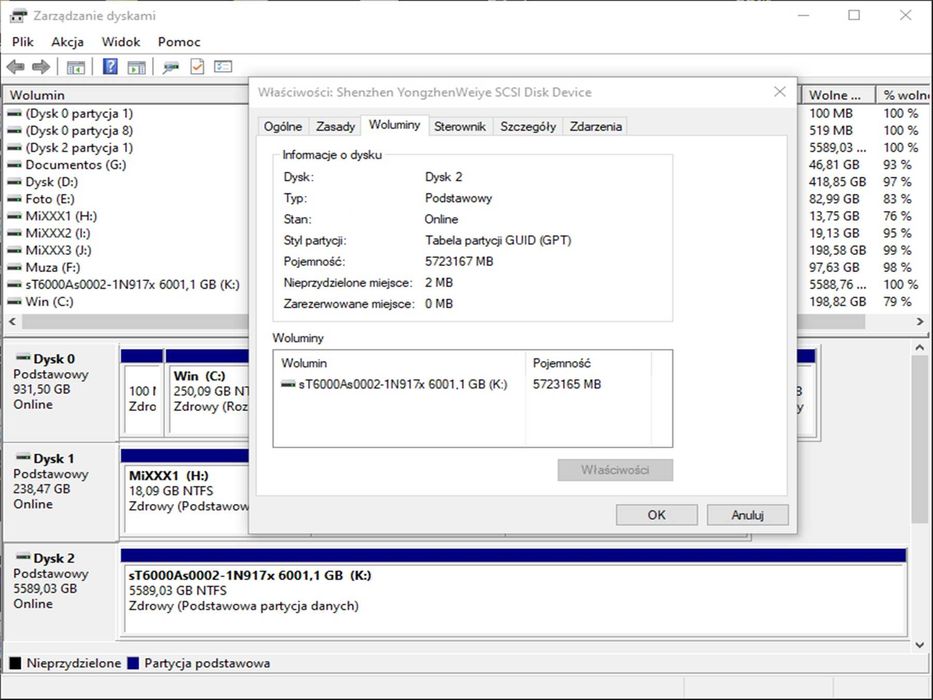Click volume icon in dialog Woluminy list
Image resolution: width=933 pixels, height=700 pixels.
coord(288,385)
